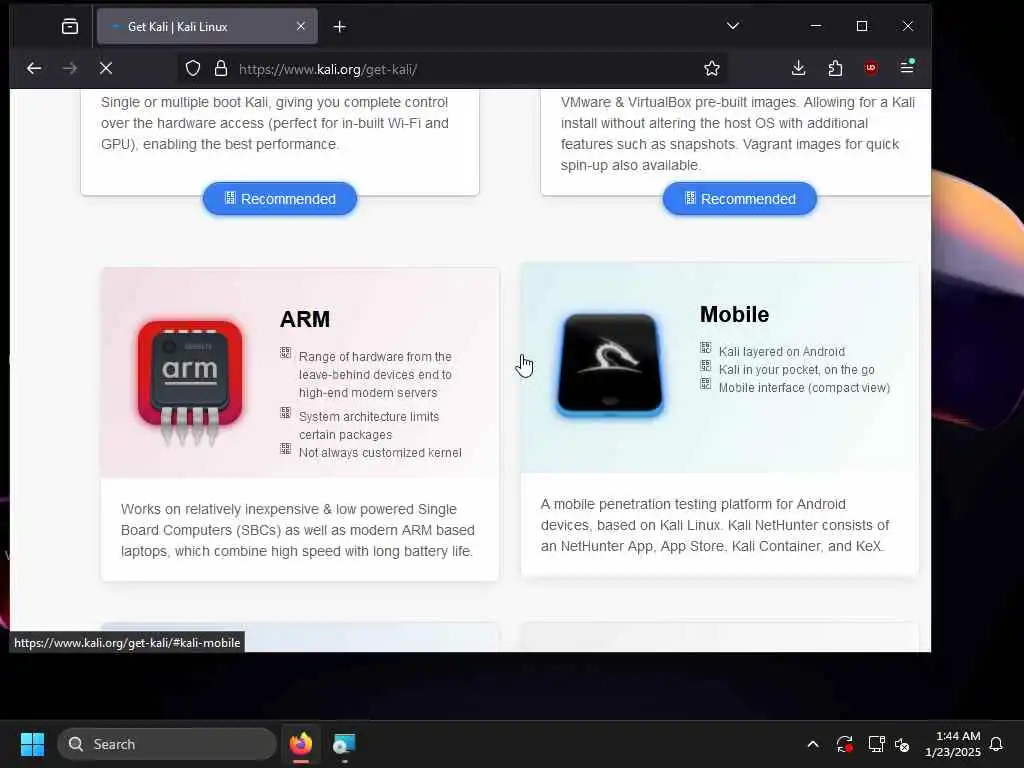
Task: Click 'Not always customized kernel' text
Action: coord(380,453)
